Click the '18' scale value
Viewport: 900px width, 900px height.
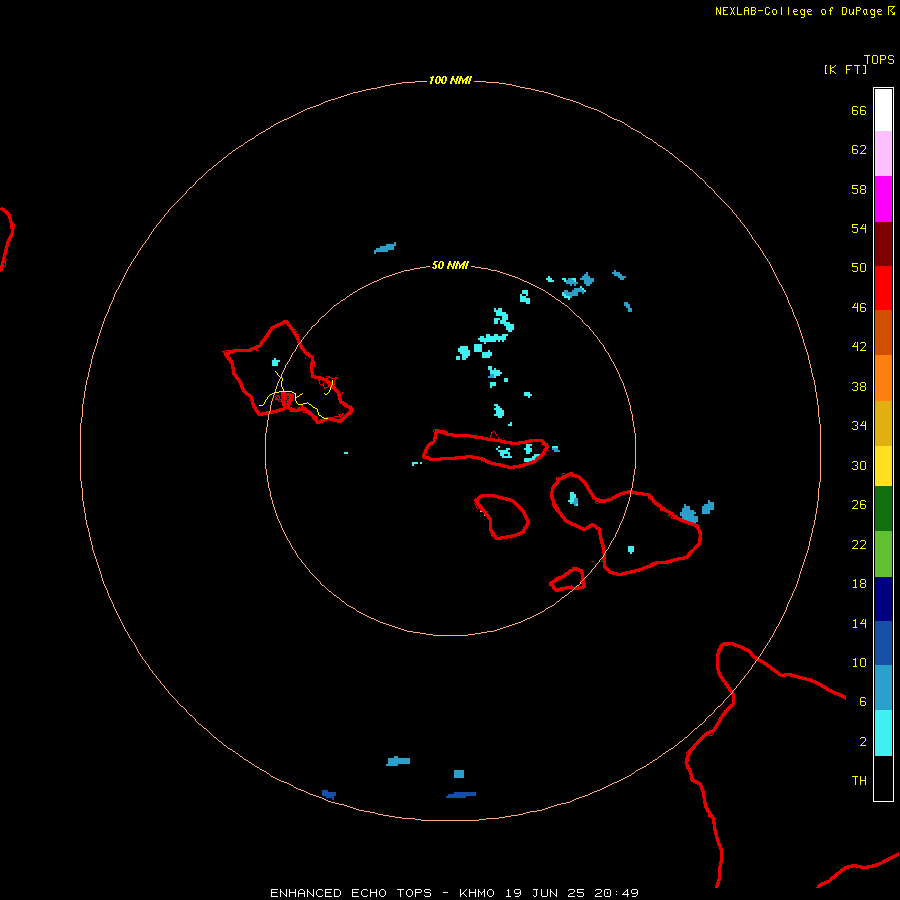click(859, 584)
